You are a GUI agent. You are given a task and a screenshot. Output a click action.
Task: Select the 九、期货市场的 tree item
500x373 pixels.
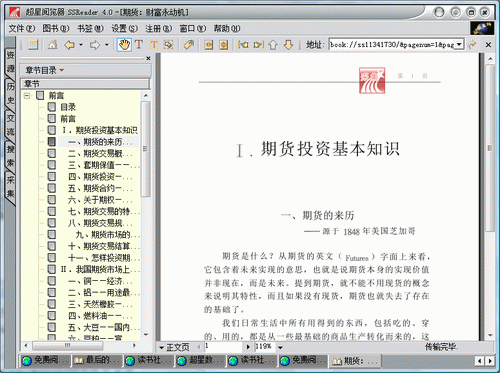pyautogui.click(x=107, y=235)
